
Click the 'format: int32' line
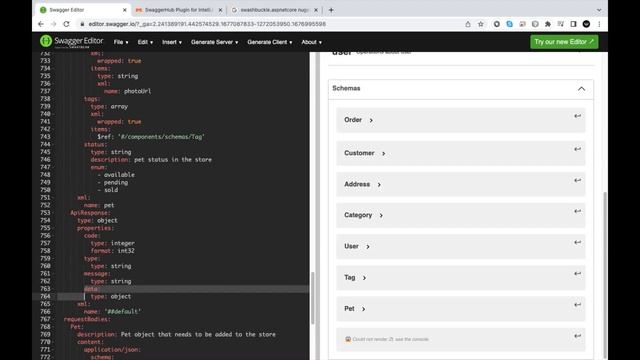112,251
